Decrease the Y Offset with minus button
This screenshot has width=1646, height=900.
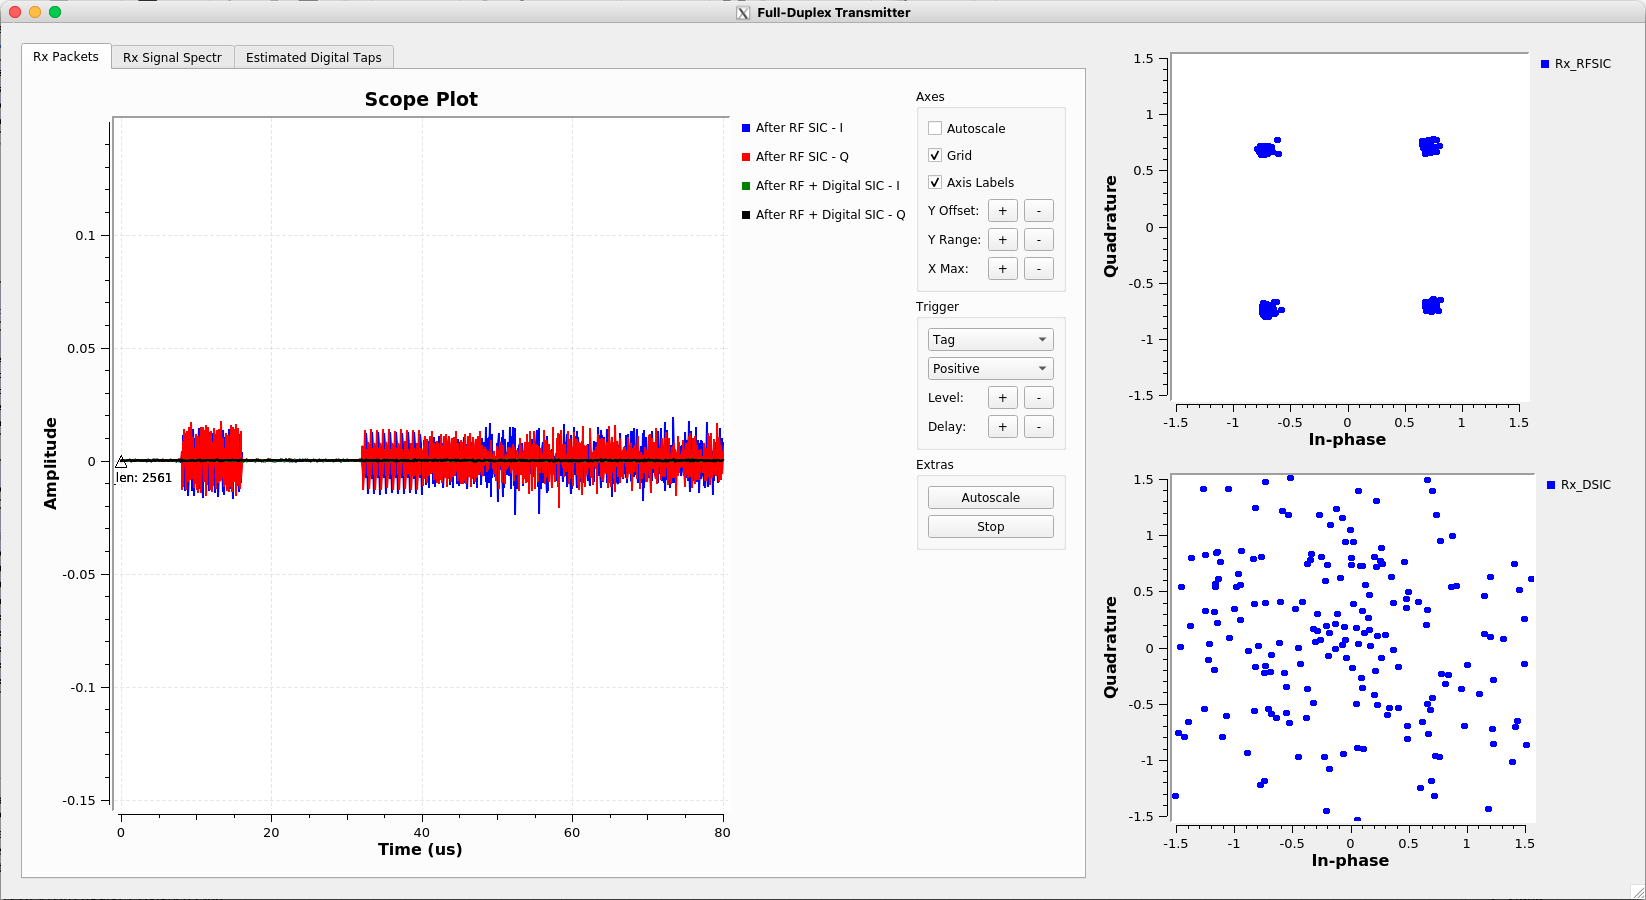(x=1038, y=211)
